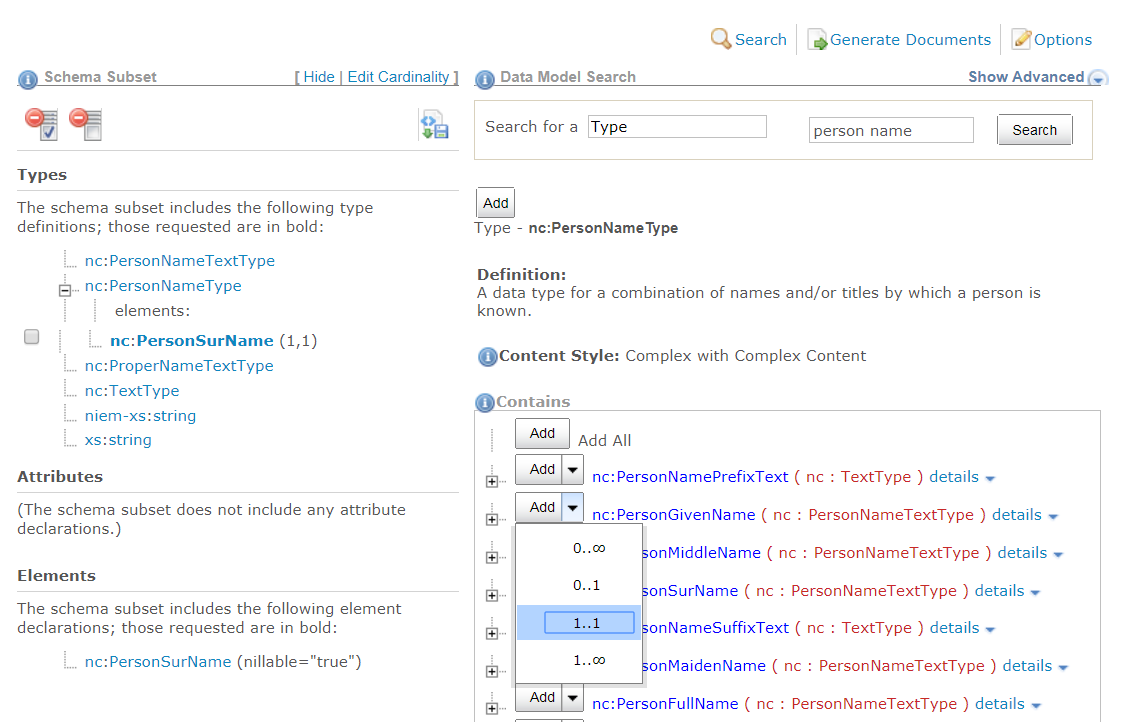The height and width of the screenshot is (722, 1123).
Task: Click the Options pencil icon
Action: pos(1021,40)
